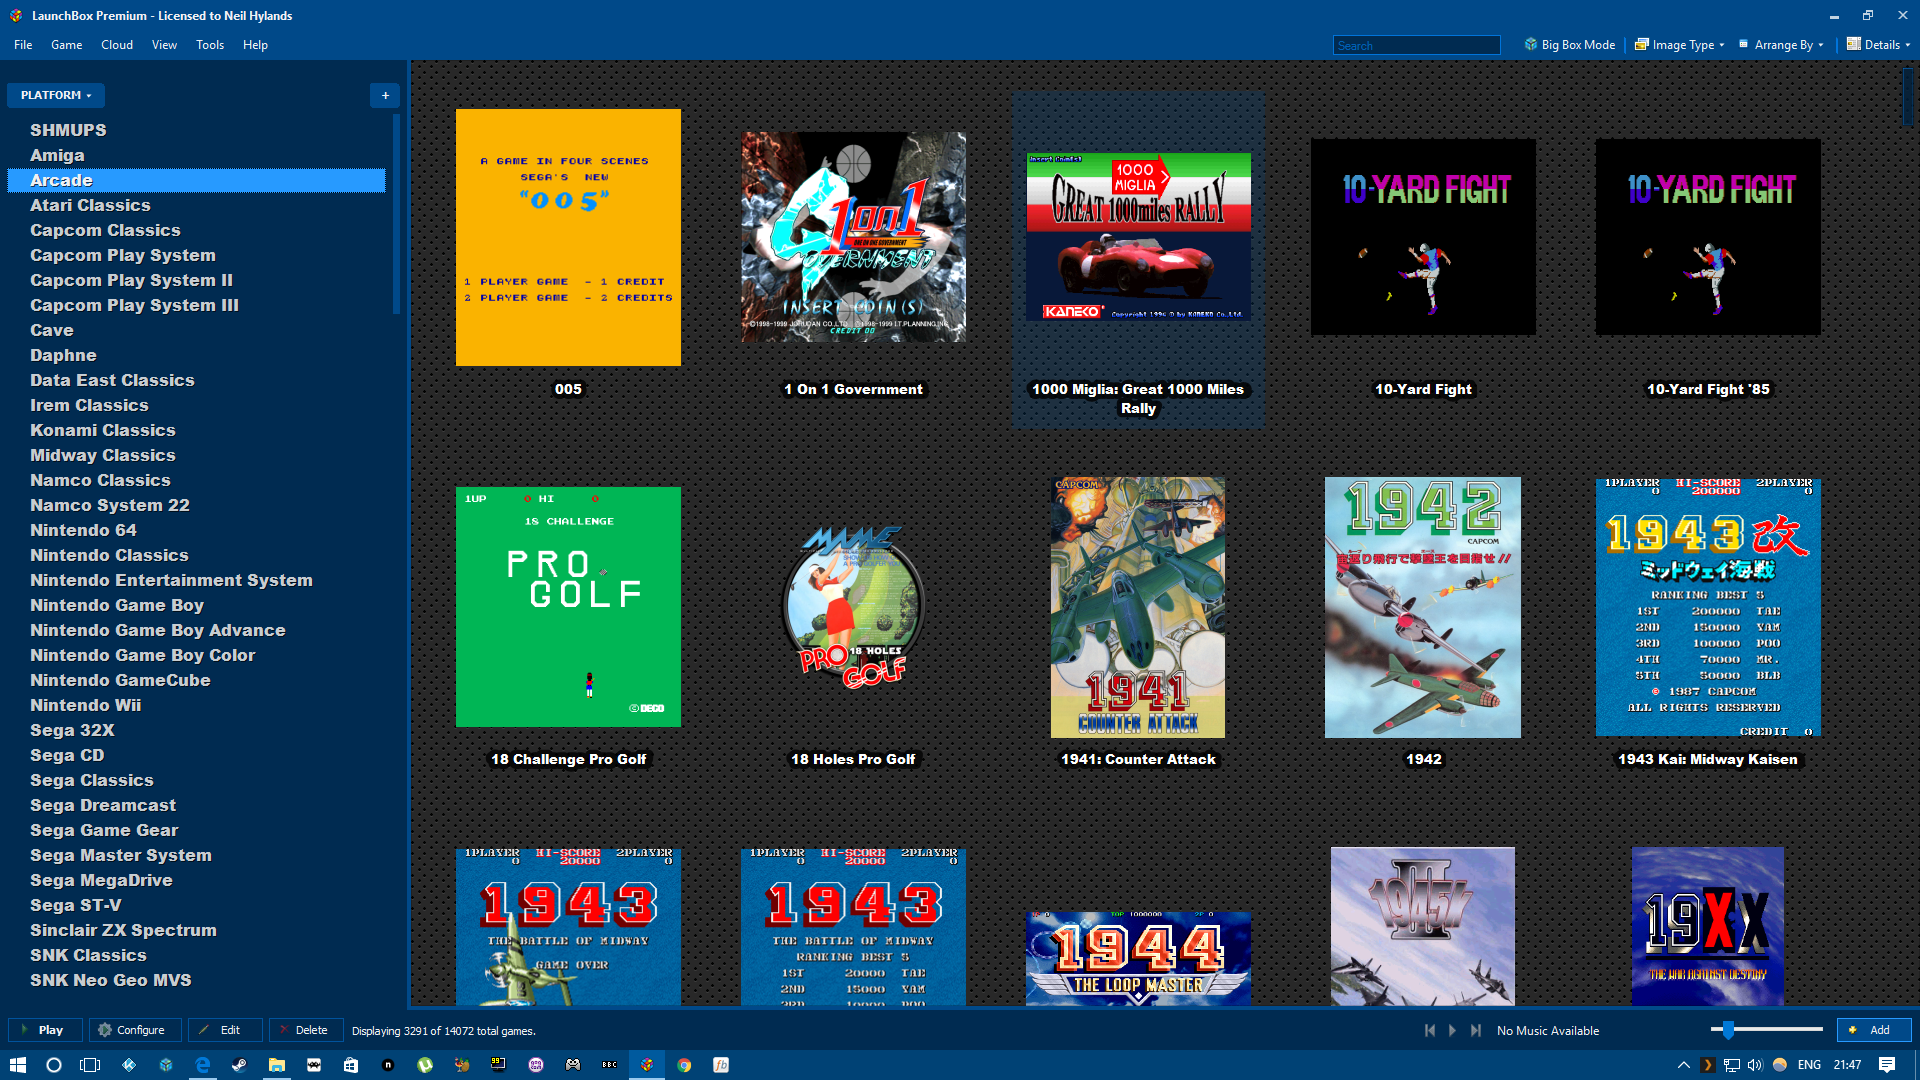Open the Windows Start menu

17,1065
